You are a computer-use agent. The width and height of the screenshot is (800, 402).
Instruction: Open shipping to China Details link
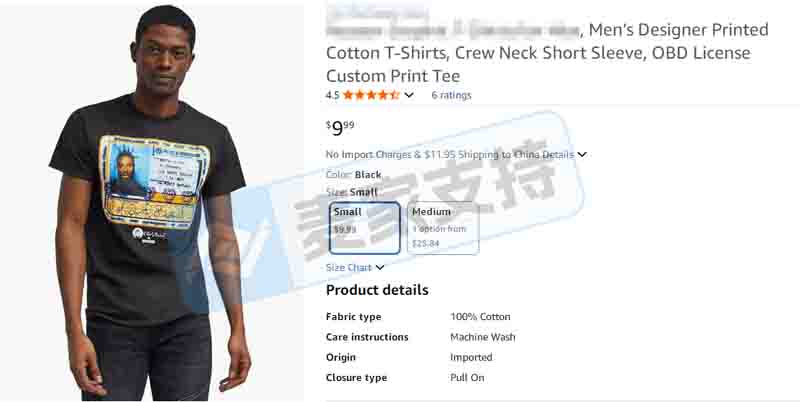pos(558,155)
